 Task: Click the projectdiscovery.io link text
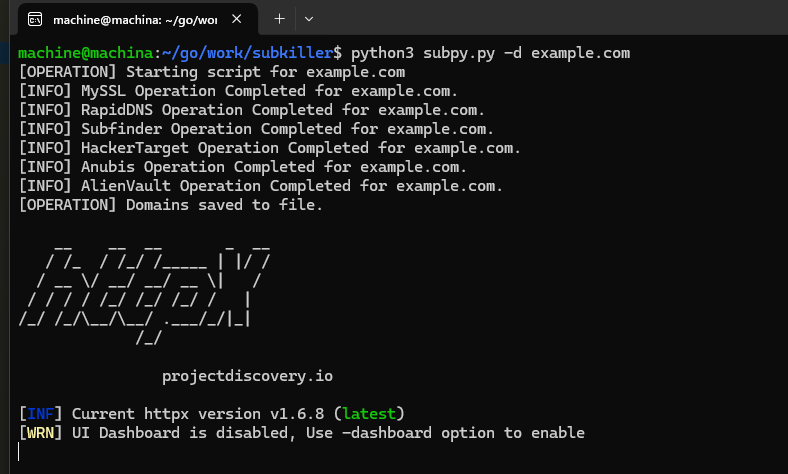(247, 376)
